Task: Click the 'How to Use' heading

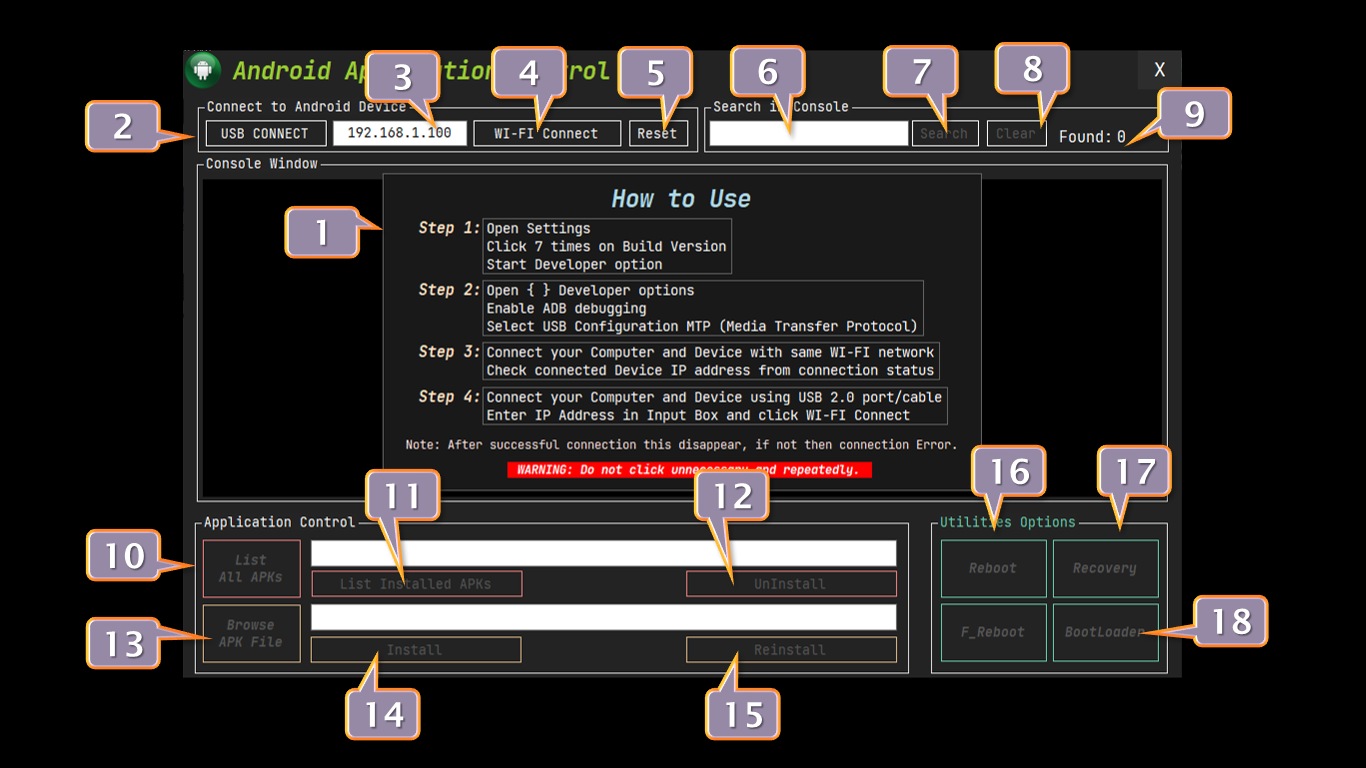Action: [x=681, y=199]
